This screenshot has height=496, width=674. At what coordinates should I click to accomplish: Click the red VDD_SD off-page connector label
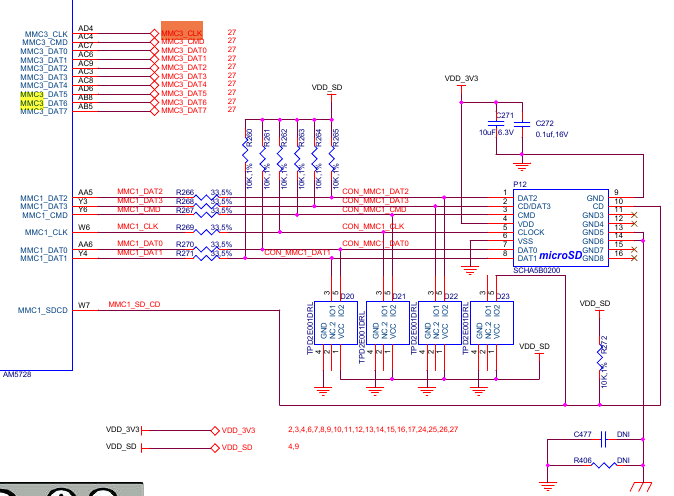click(x=237, y=447)
